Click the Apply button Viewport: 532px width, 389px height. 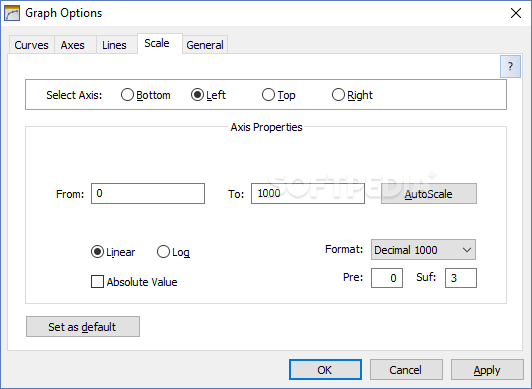coord(487,370)
